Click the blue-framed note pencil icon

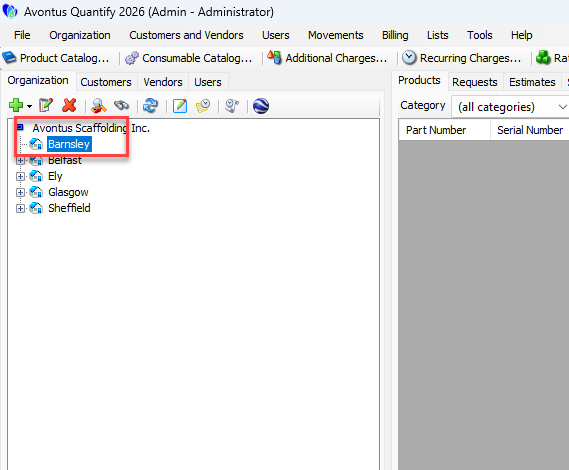(180, 106)
